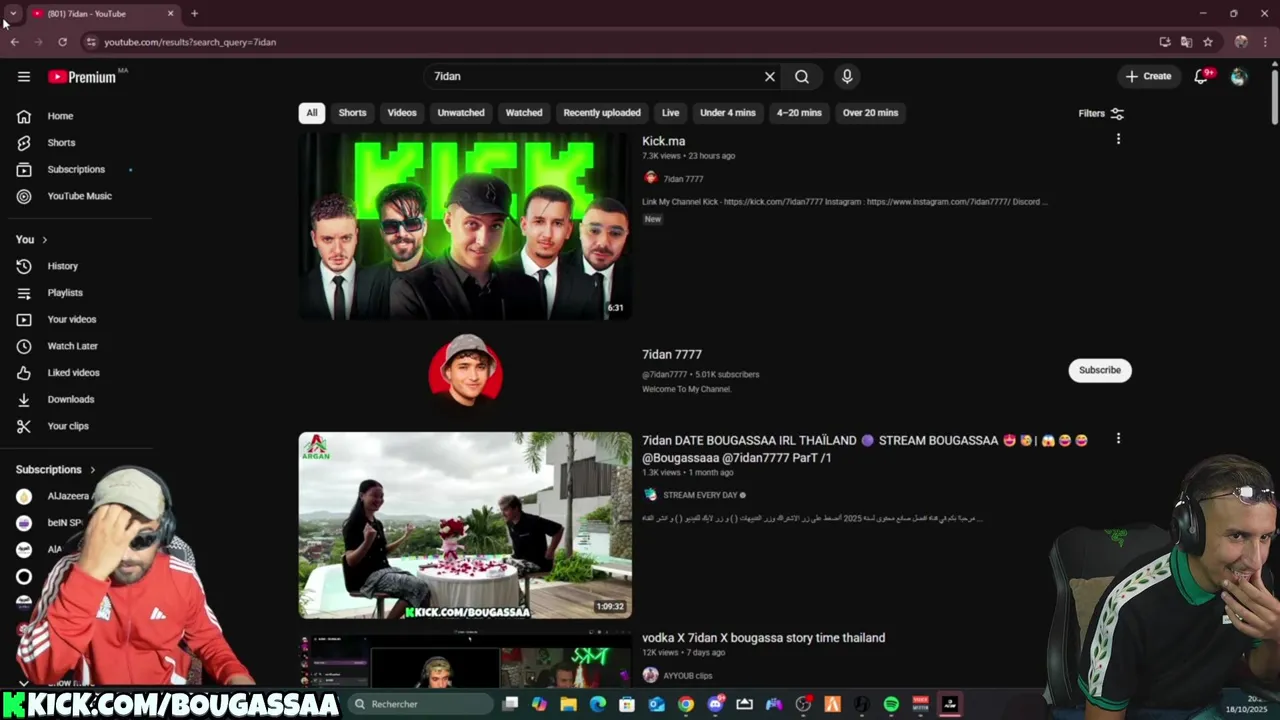Open the Filters panel

coord(1101,113)
